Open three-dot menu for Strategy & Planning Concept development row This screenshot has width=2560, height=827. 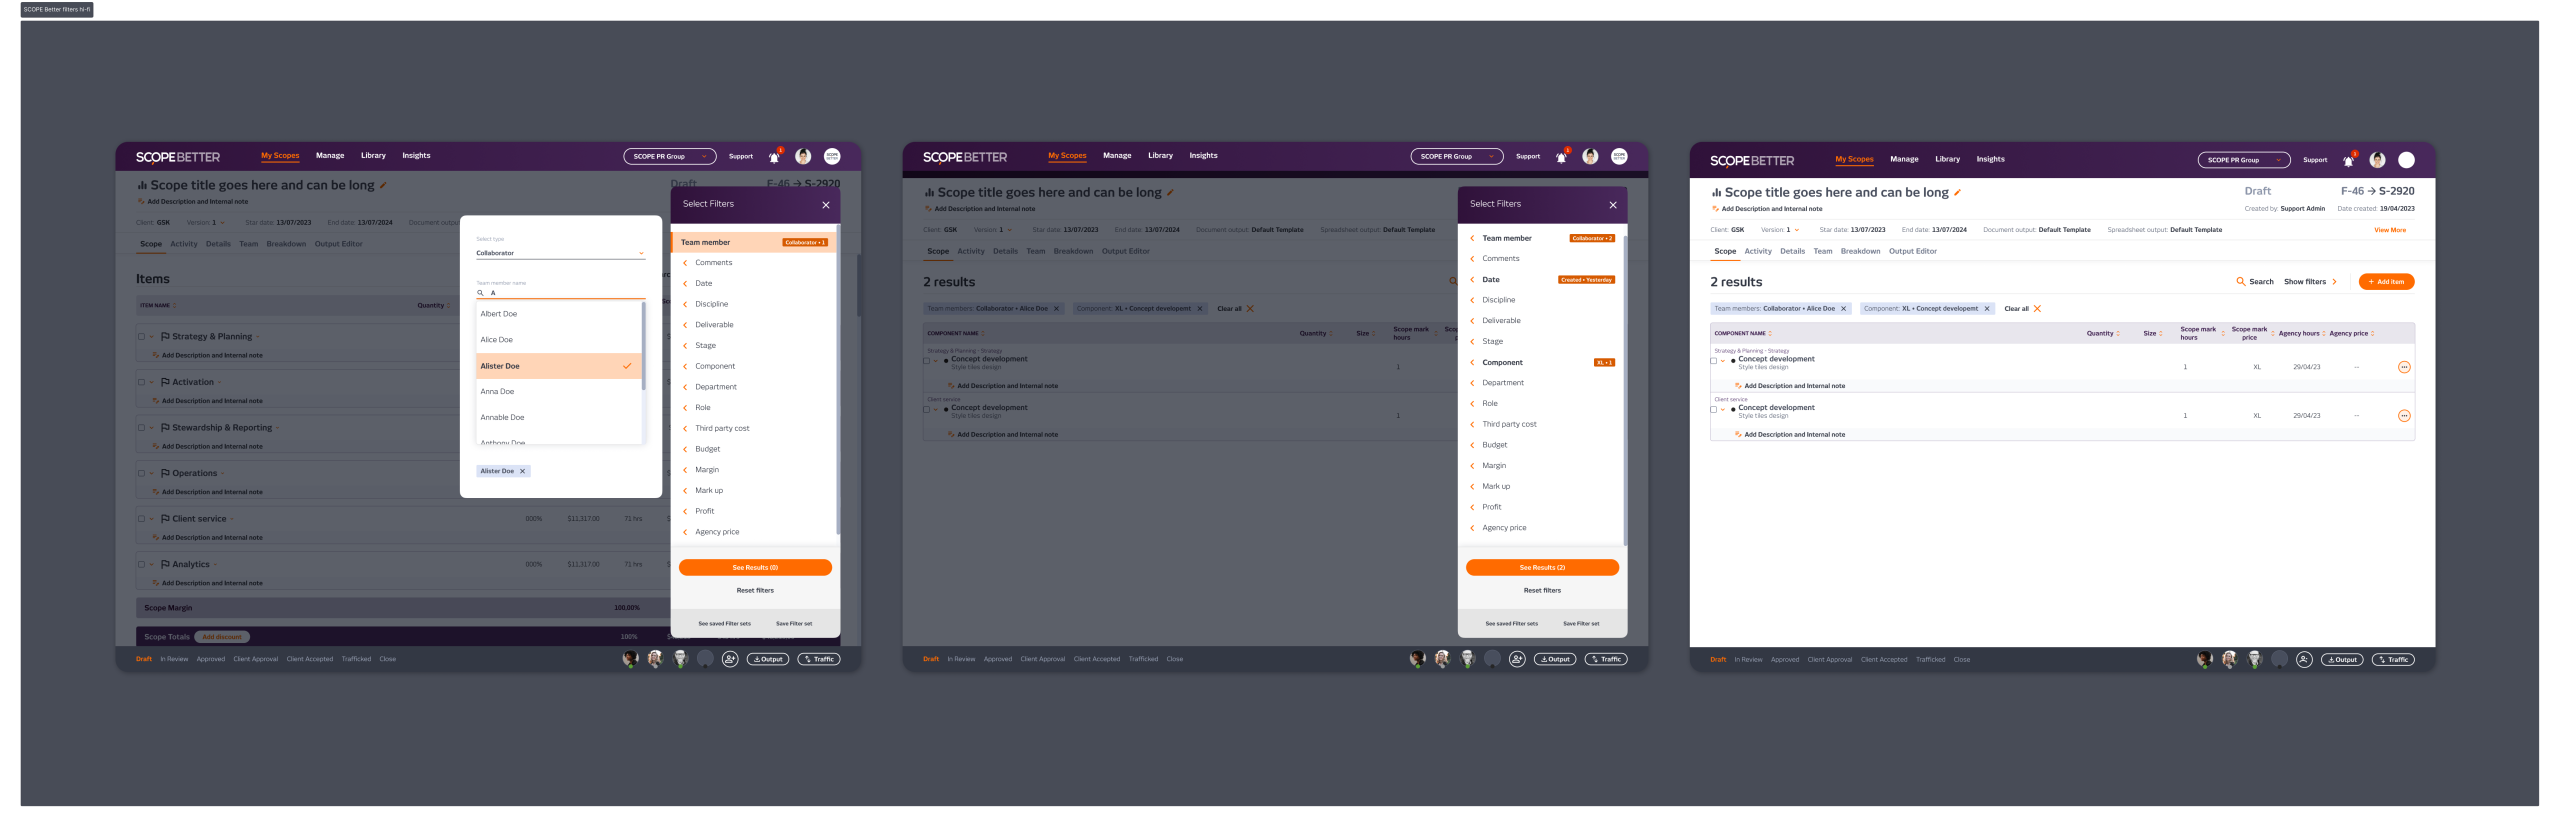(x=2404, y=367)
